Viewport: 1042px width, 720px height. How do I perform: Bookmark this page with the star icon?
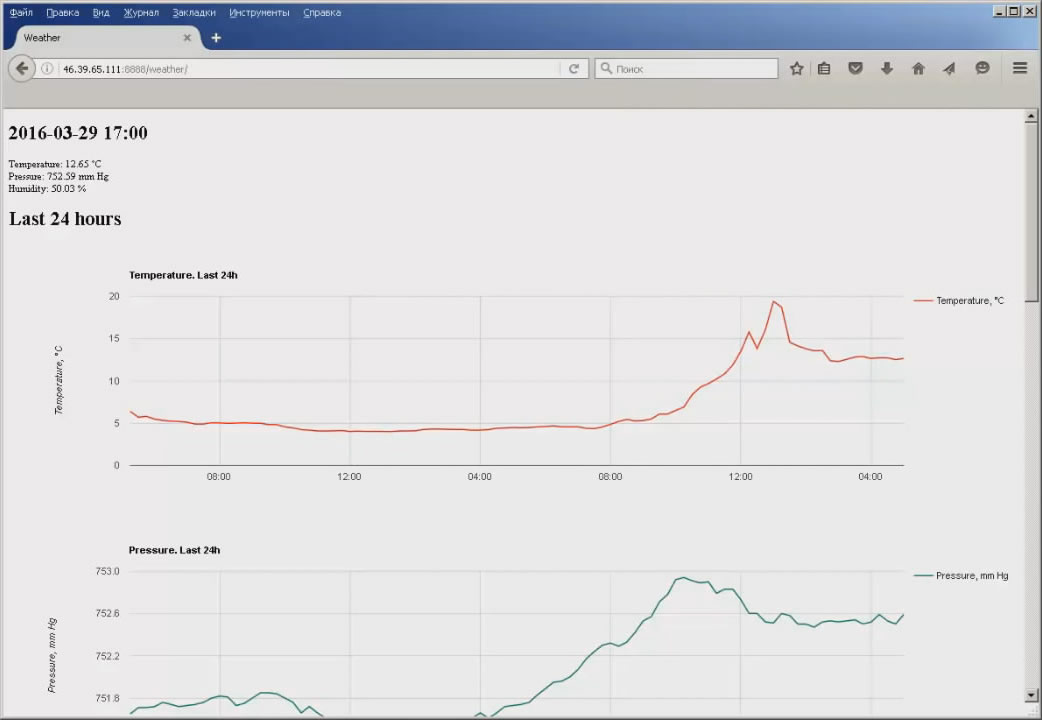click(797, 69)
